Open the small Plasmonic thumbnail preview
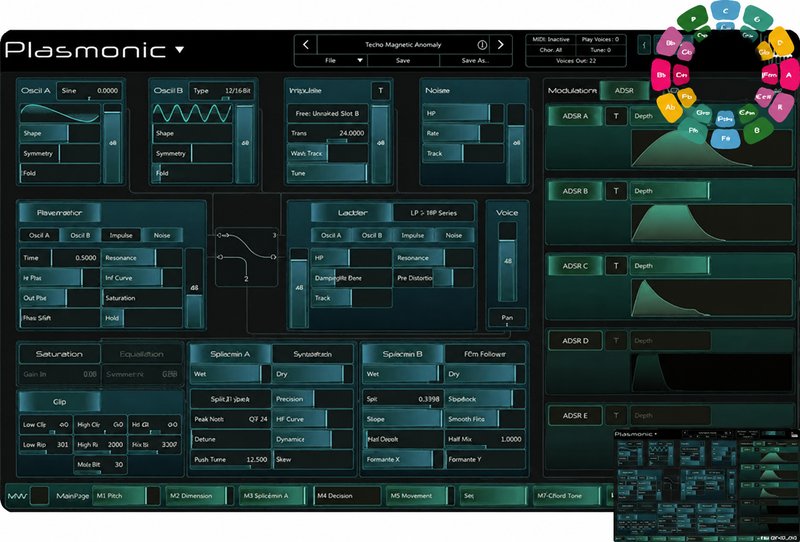This screenshot has width=800, height=542. pyautogui.click(x=706, y=485)
